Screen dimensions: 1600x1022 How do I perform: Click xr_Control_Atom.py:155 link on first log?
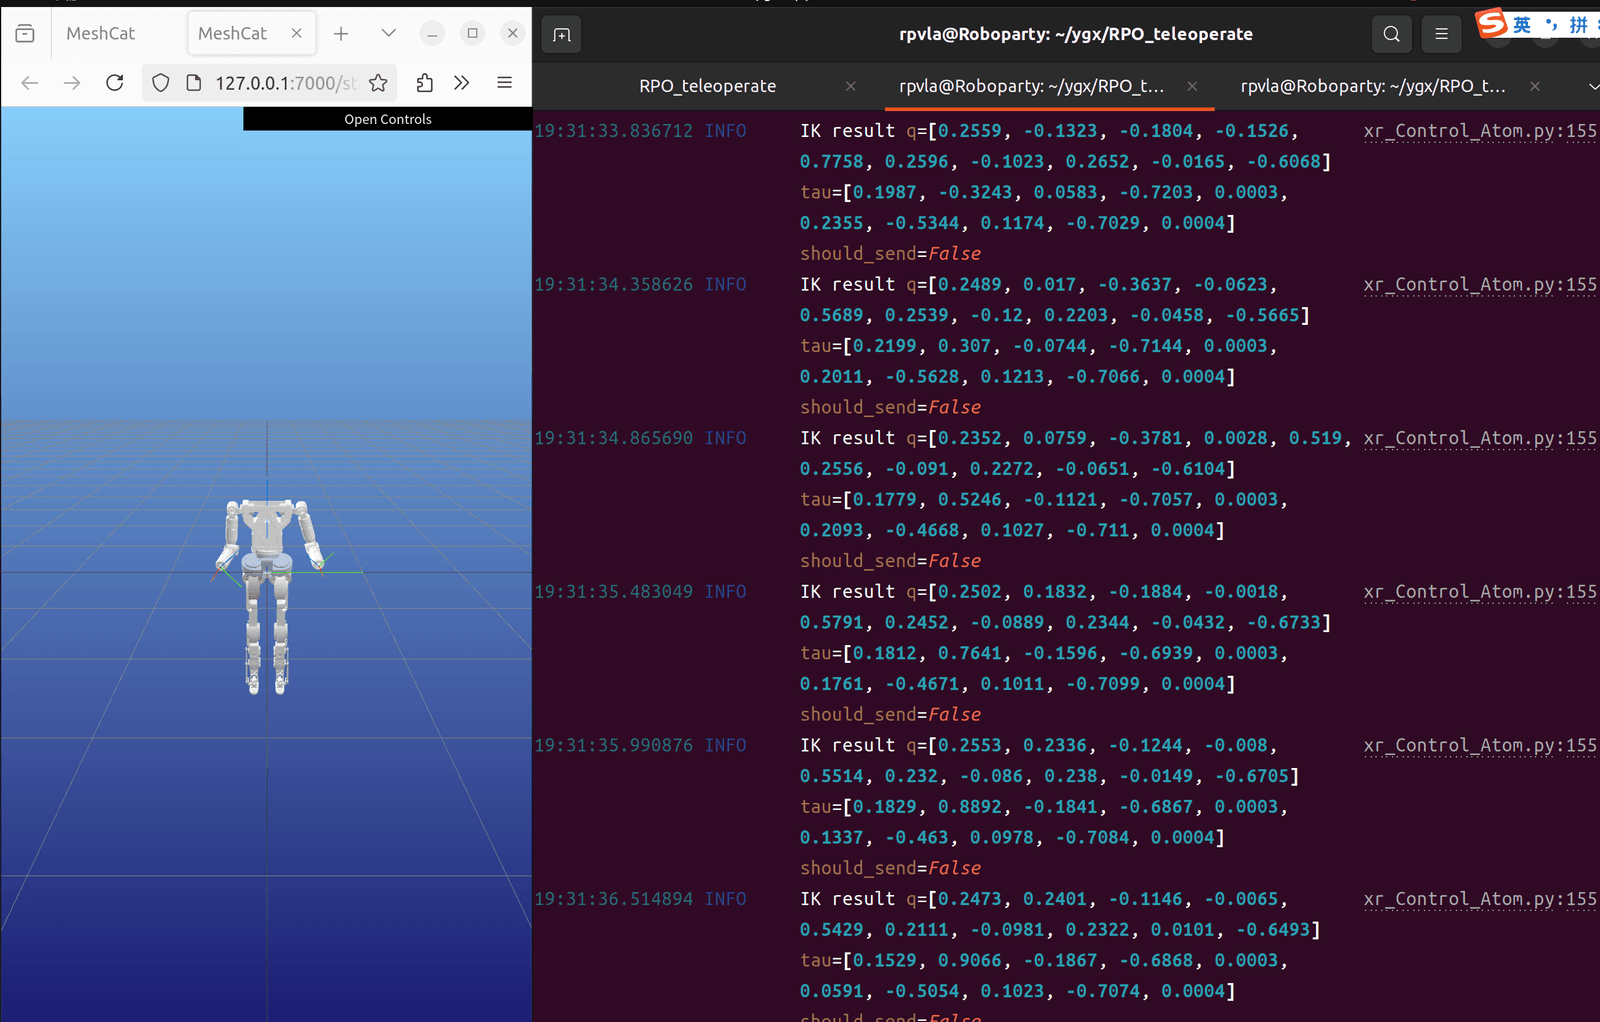(x=1480, y=131)
